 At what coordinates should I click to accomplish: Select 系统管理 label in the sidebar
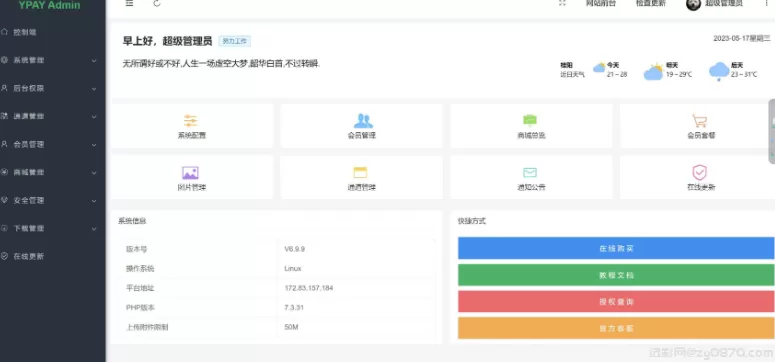[x=29, y=60]
